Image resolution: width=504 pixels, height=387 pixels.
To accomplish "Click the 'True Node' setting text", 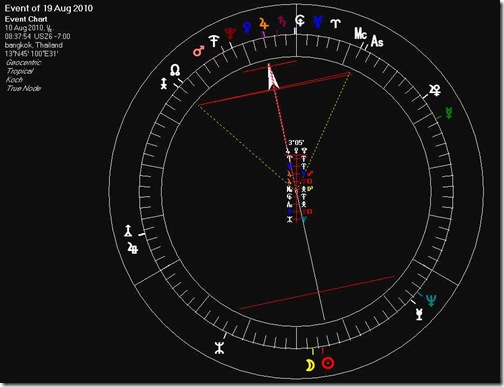I will coord(23,88).
